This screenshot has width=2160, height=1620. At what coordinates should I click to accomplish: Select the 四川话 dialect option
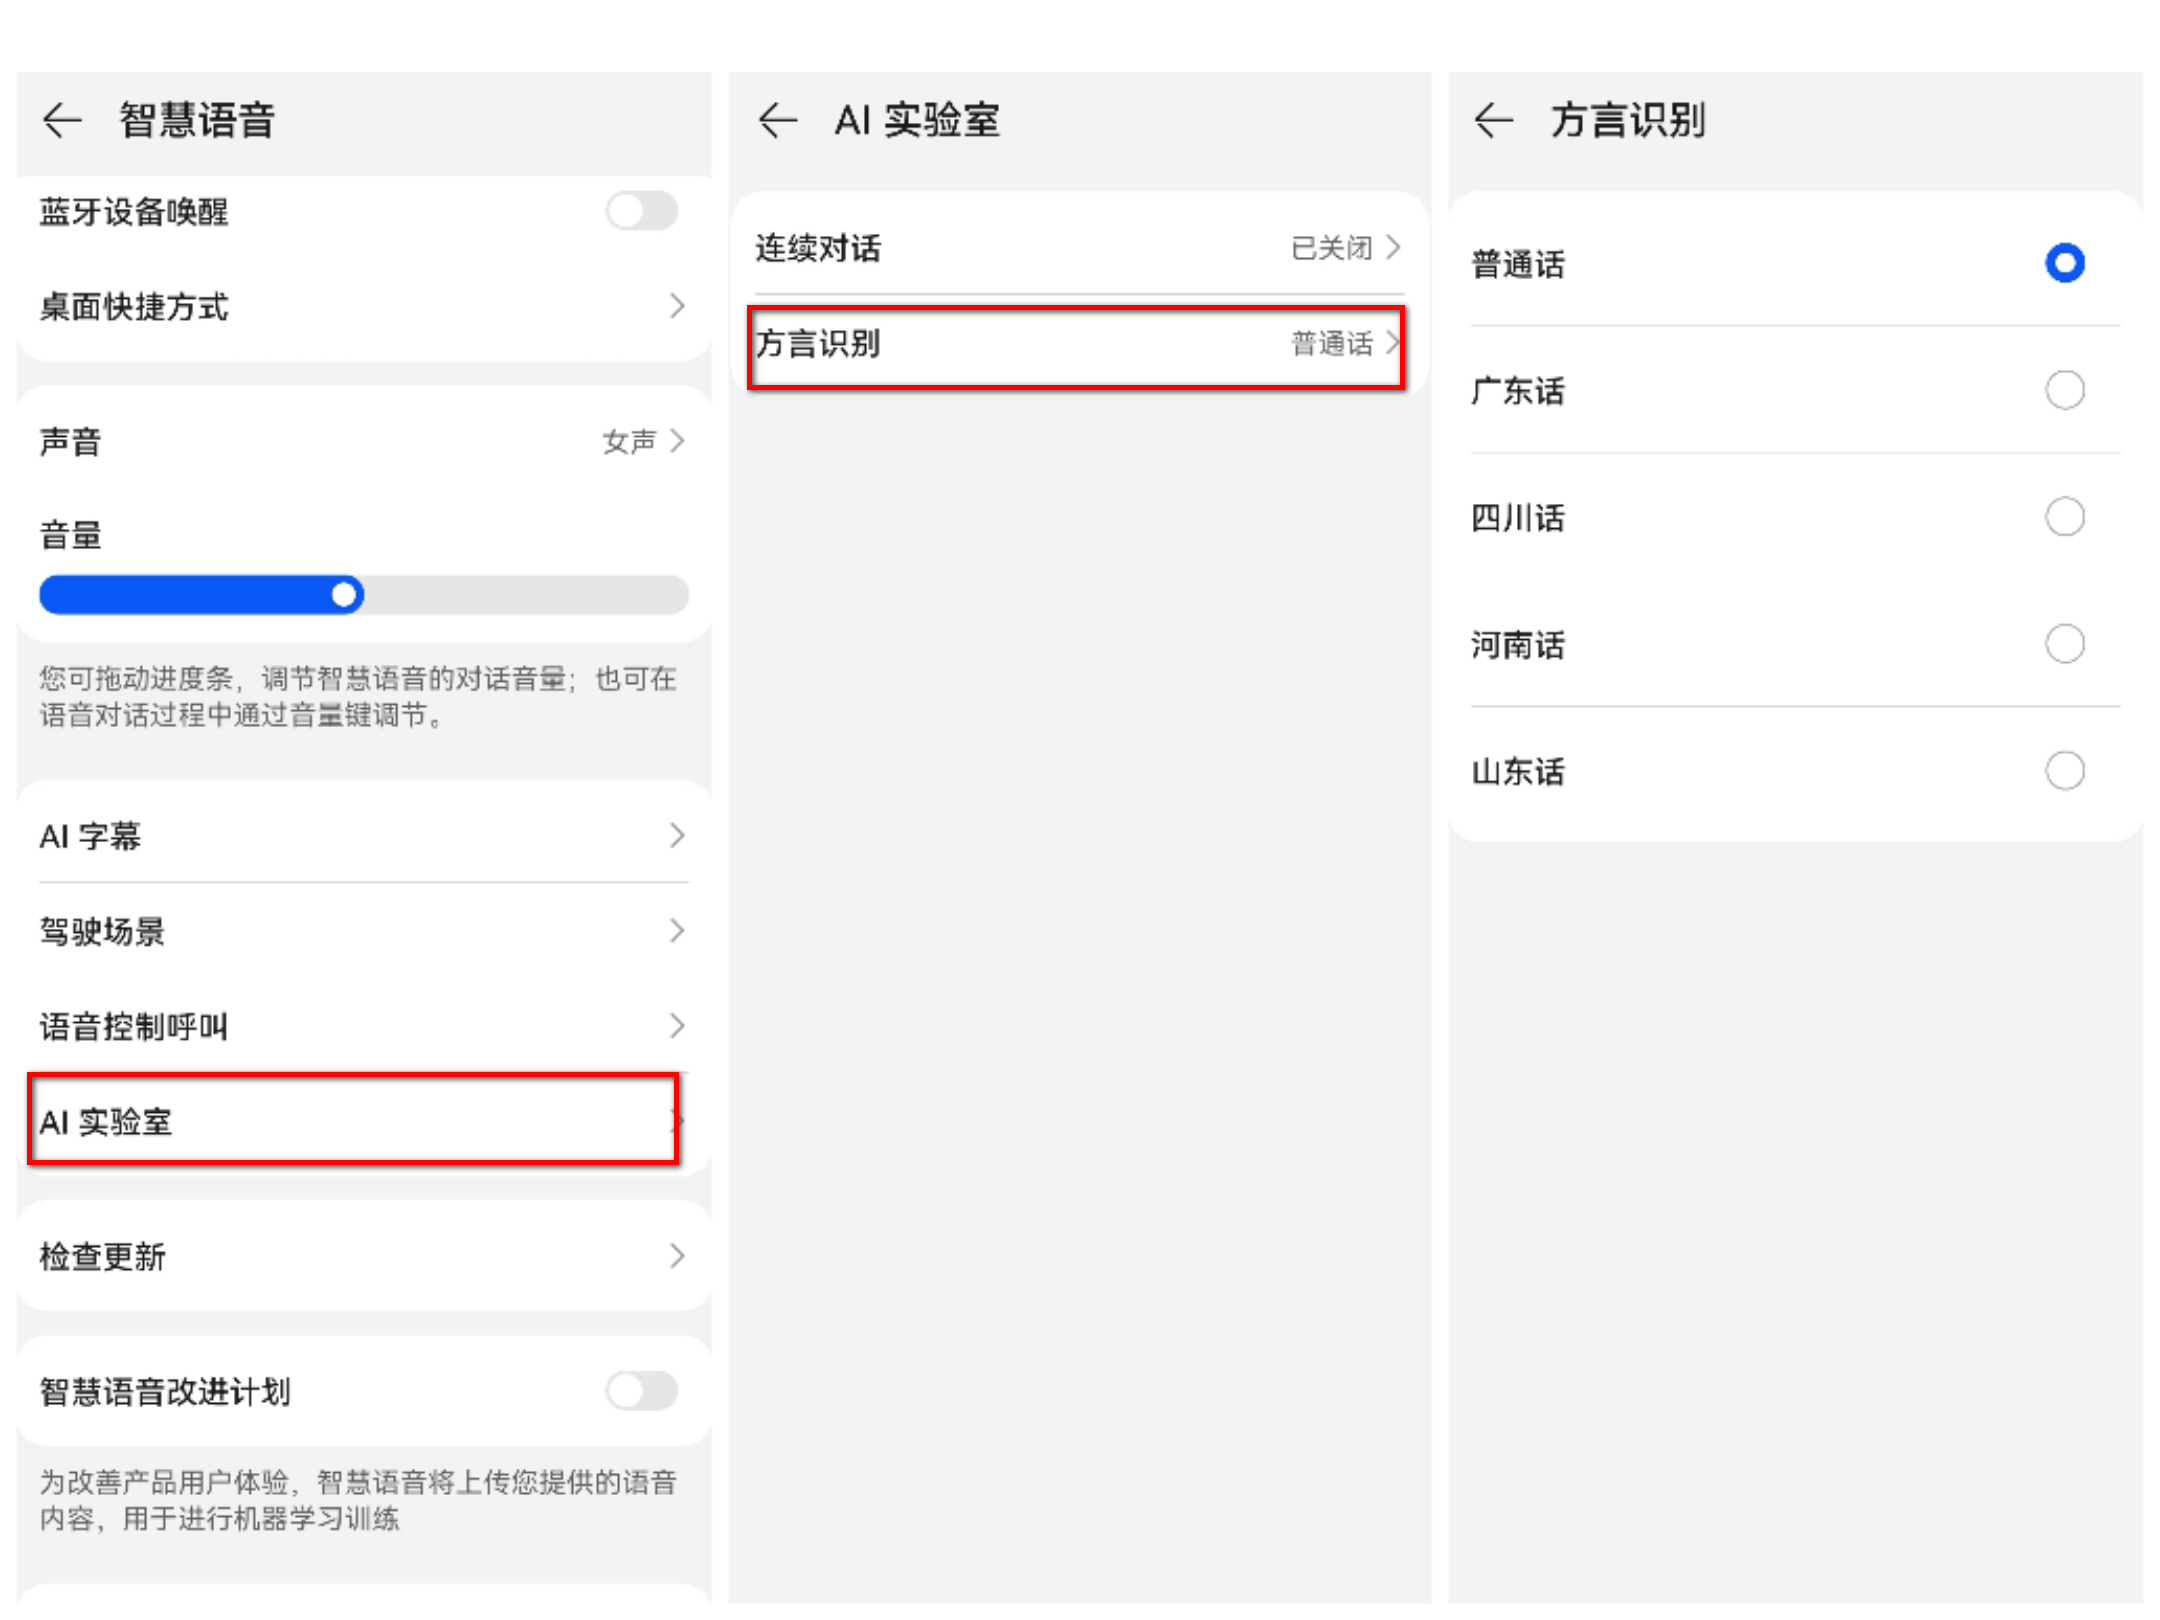tap(2065, 517)
